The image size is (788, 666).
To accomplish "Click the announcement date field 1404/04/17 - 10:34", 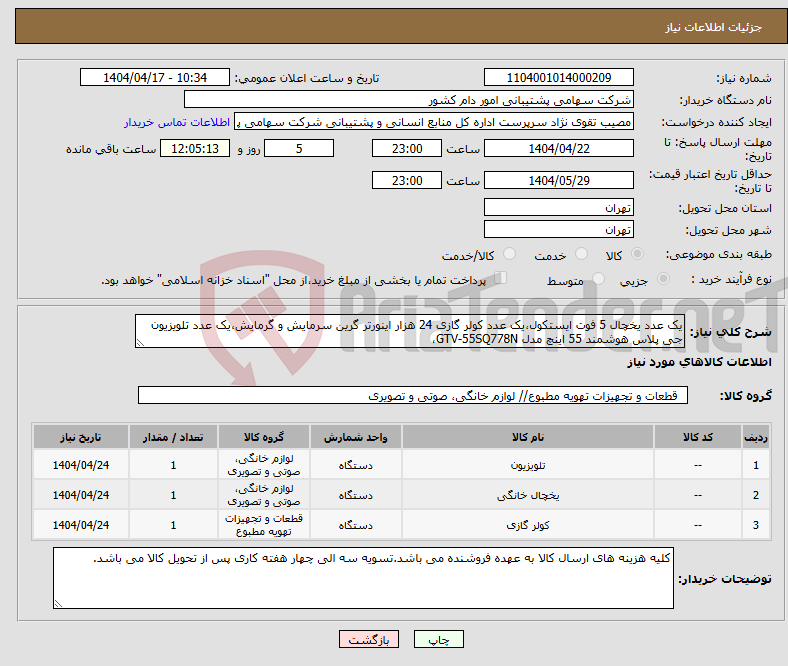I will pyautogui.click(x=155, y=77).
